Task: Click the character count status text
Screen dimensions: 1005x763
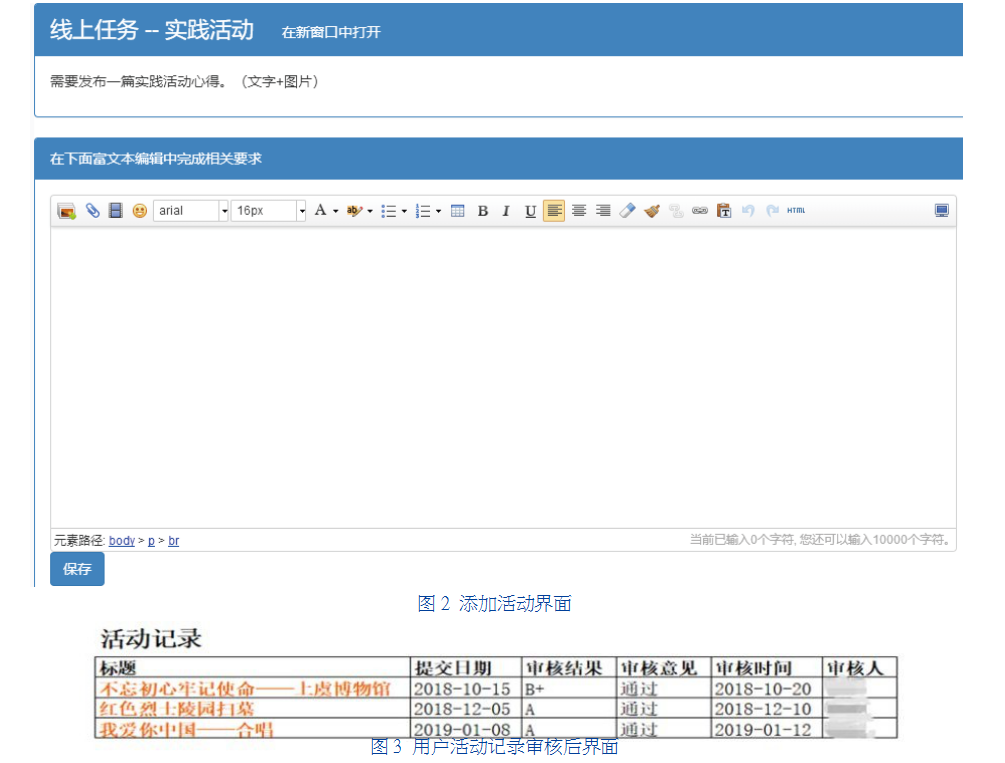Action: click(820, 540)
